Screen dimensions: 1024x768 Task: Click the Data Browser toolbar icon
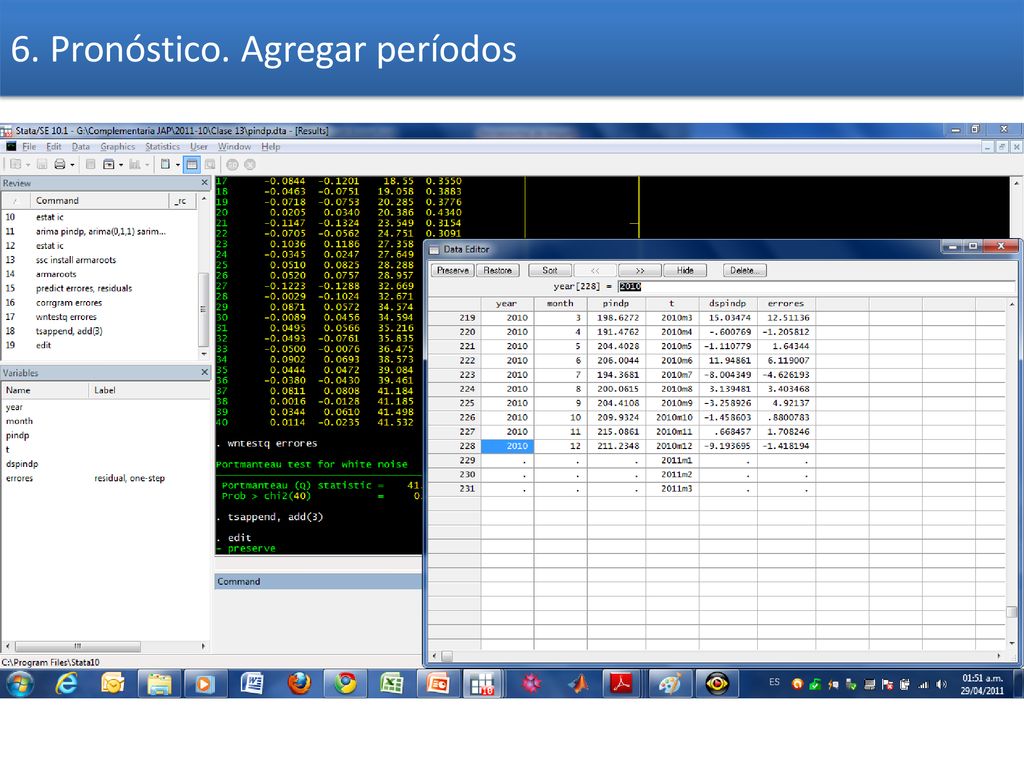[x=210, y=165]
